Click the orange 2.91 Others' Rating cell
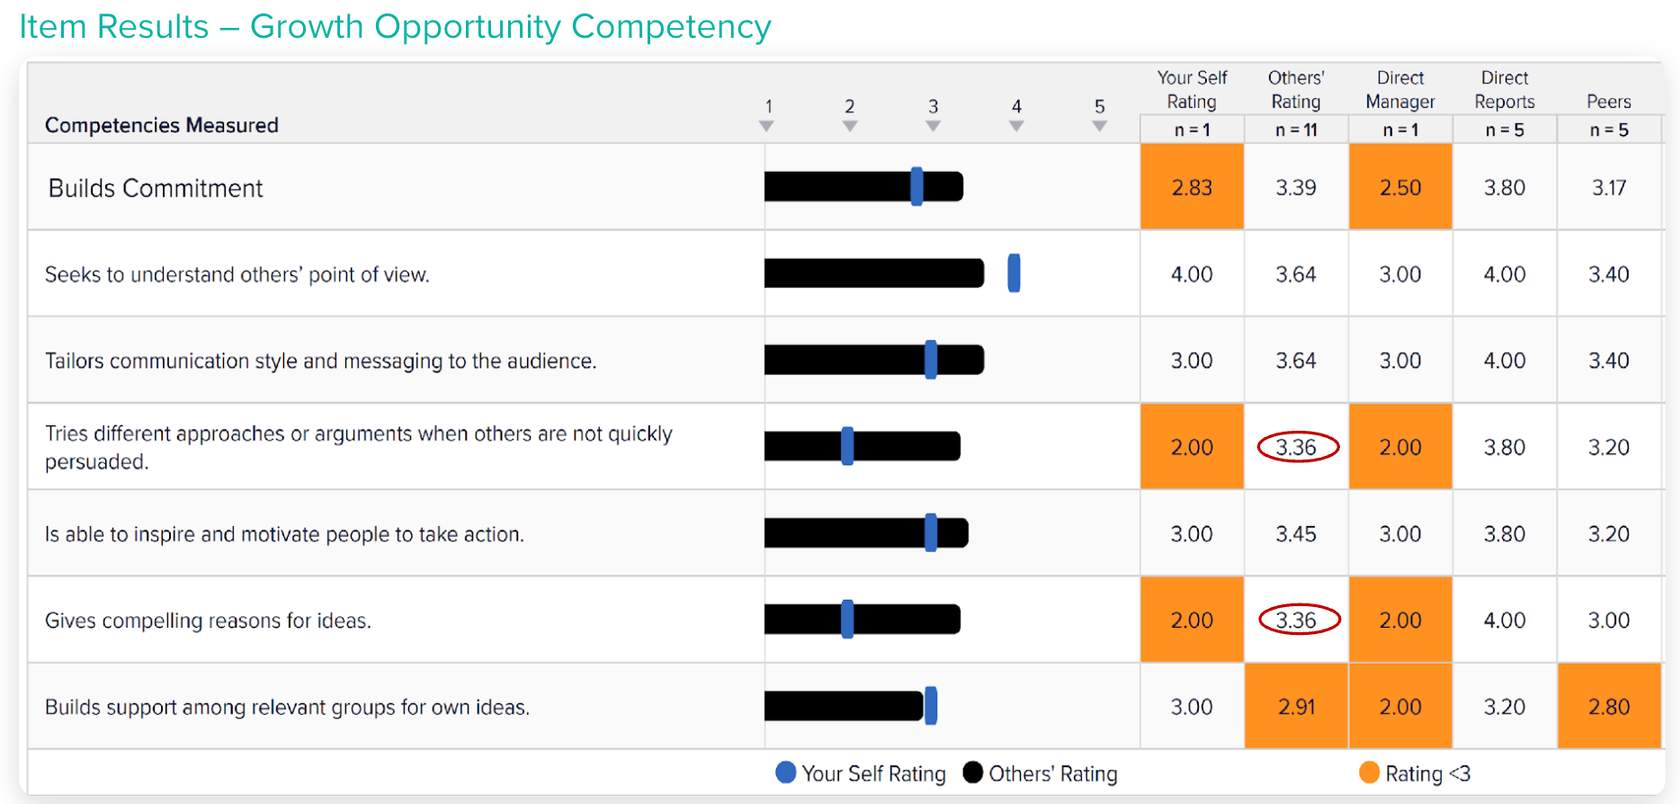Viewport: 1680px width, 804px height. point(1296,706)
